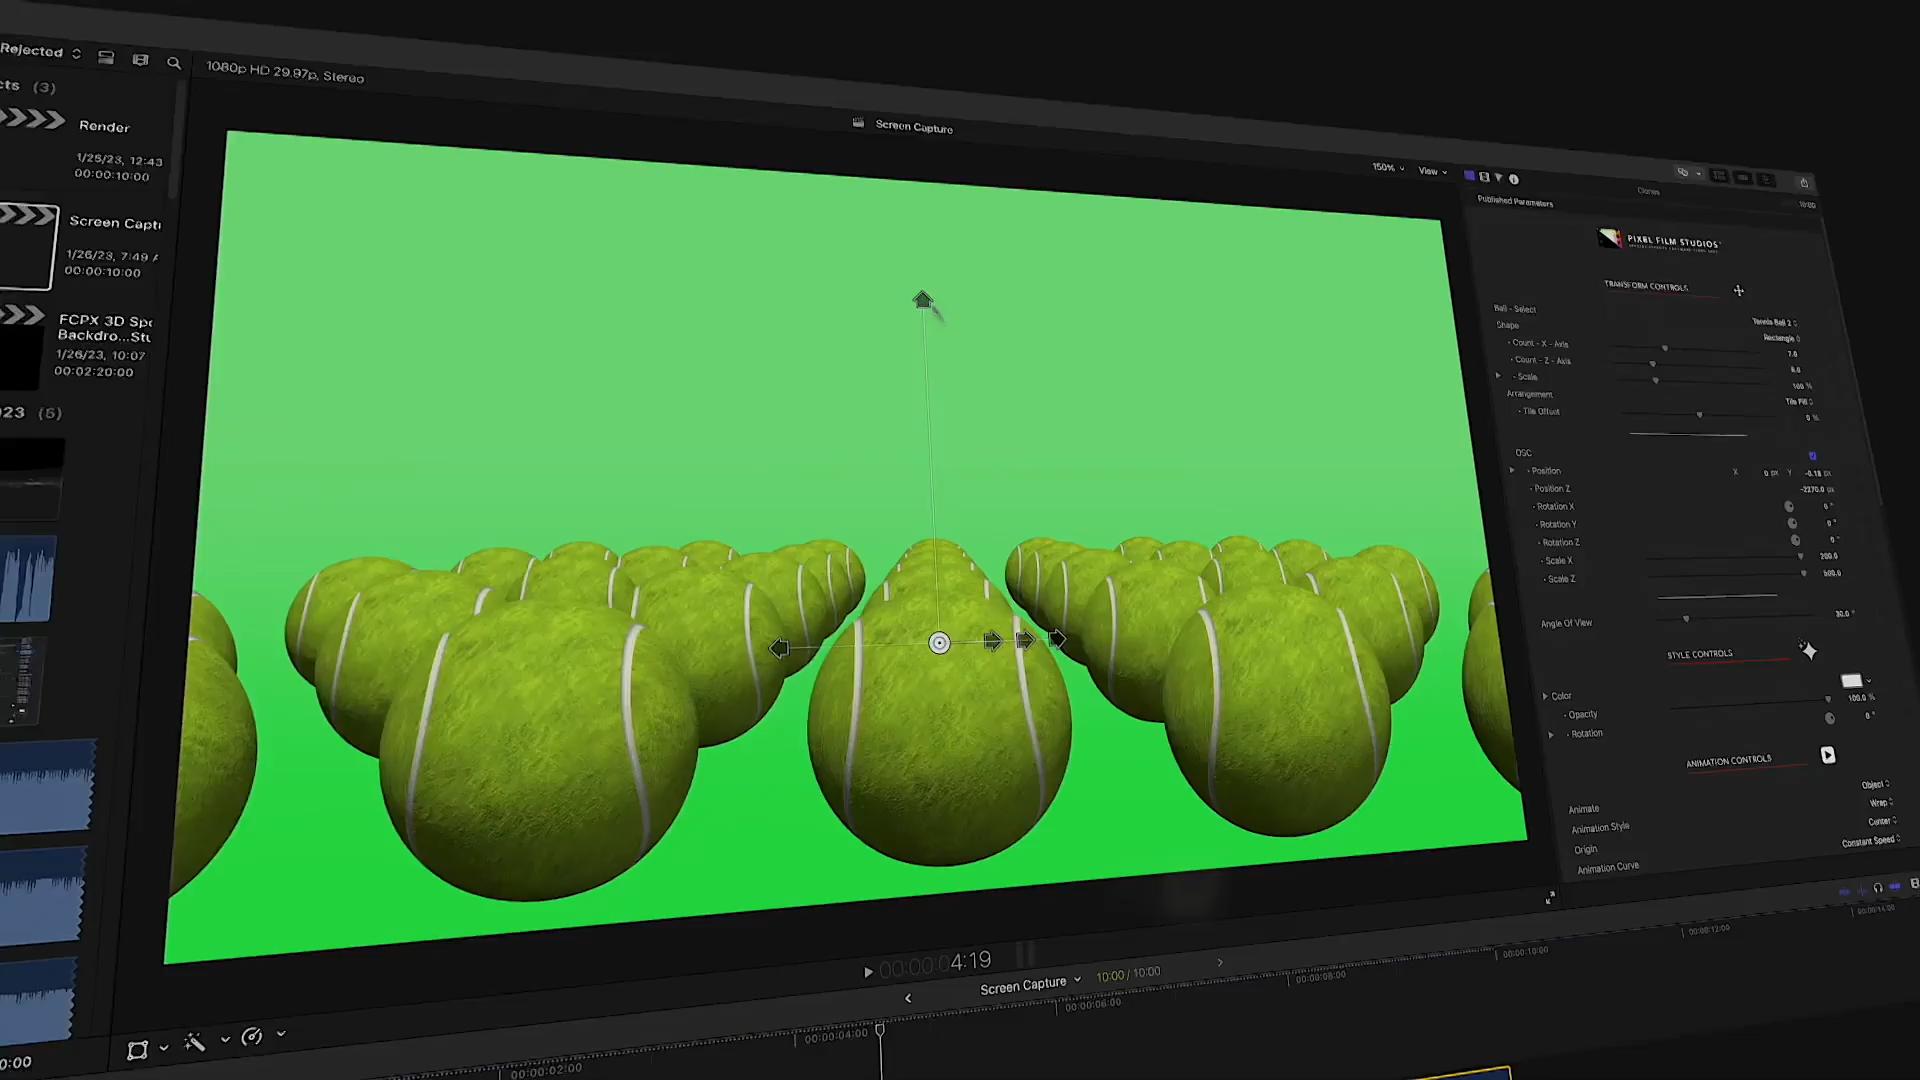
Task: Click the link chain toolbar icon
Action: click(1683, 173)
